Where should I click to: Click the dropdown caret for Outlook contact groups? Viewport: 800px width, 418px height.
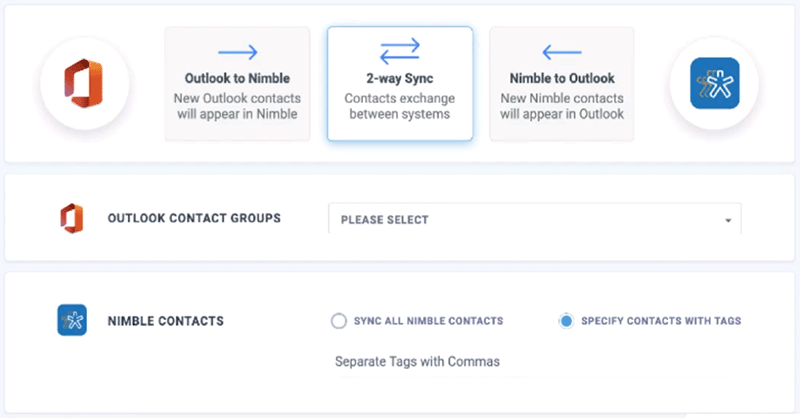pos(728,220)
